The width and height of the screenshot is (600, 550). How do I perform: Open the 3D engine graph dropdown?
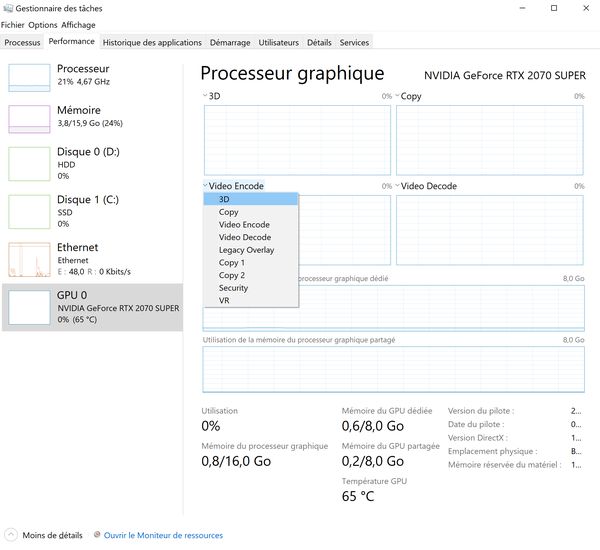coord(212,96)
